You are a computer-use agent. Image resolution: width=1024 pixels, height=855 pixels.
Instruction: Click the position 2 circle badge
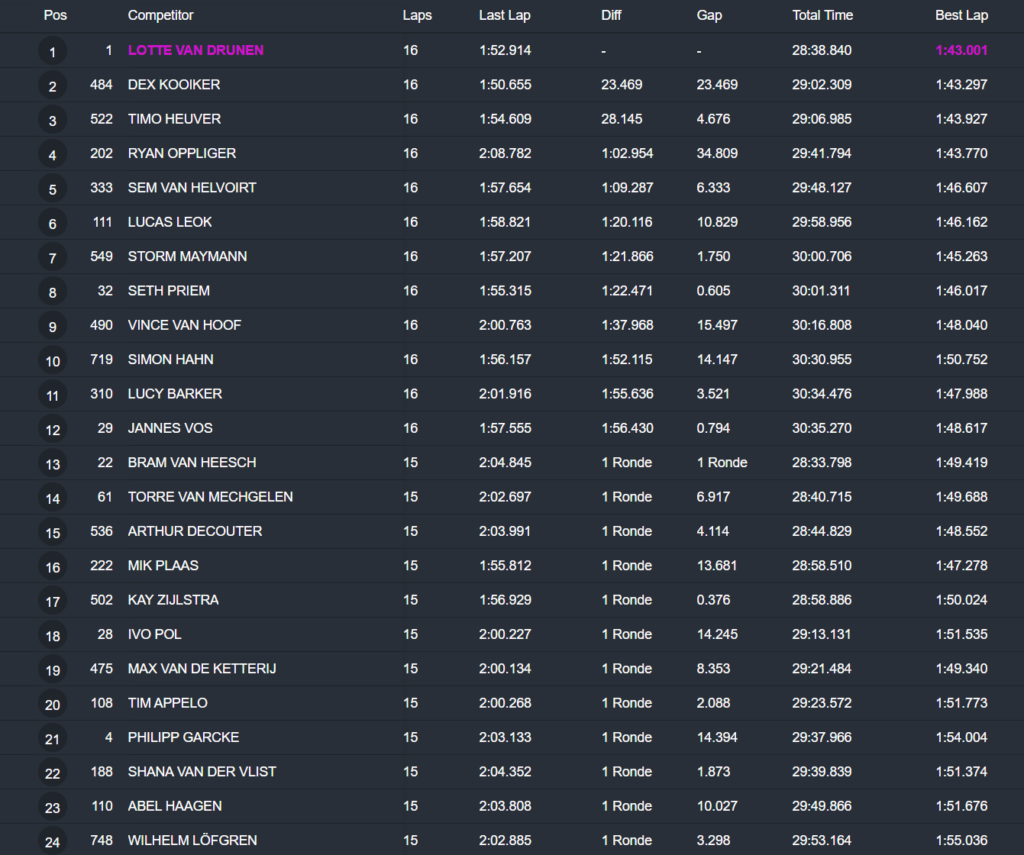coord(52,86)
